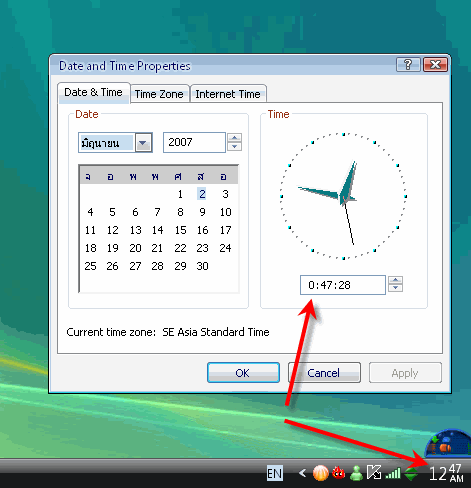Click the OK button

(x=243, y=373)
